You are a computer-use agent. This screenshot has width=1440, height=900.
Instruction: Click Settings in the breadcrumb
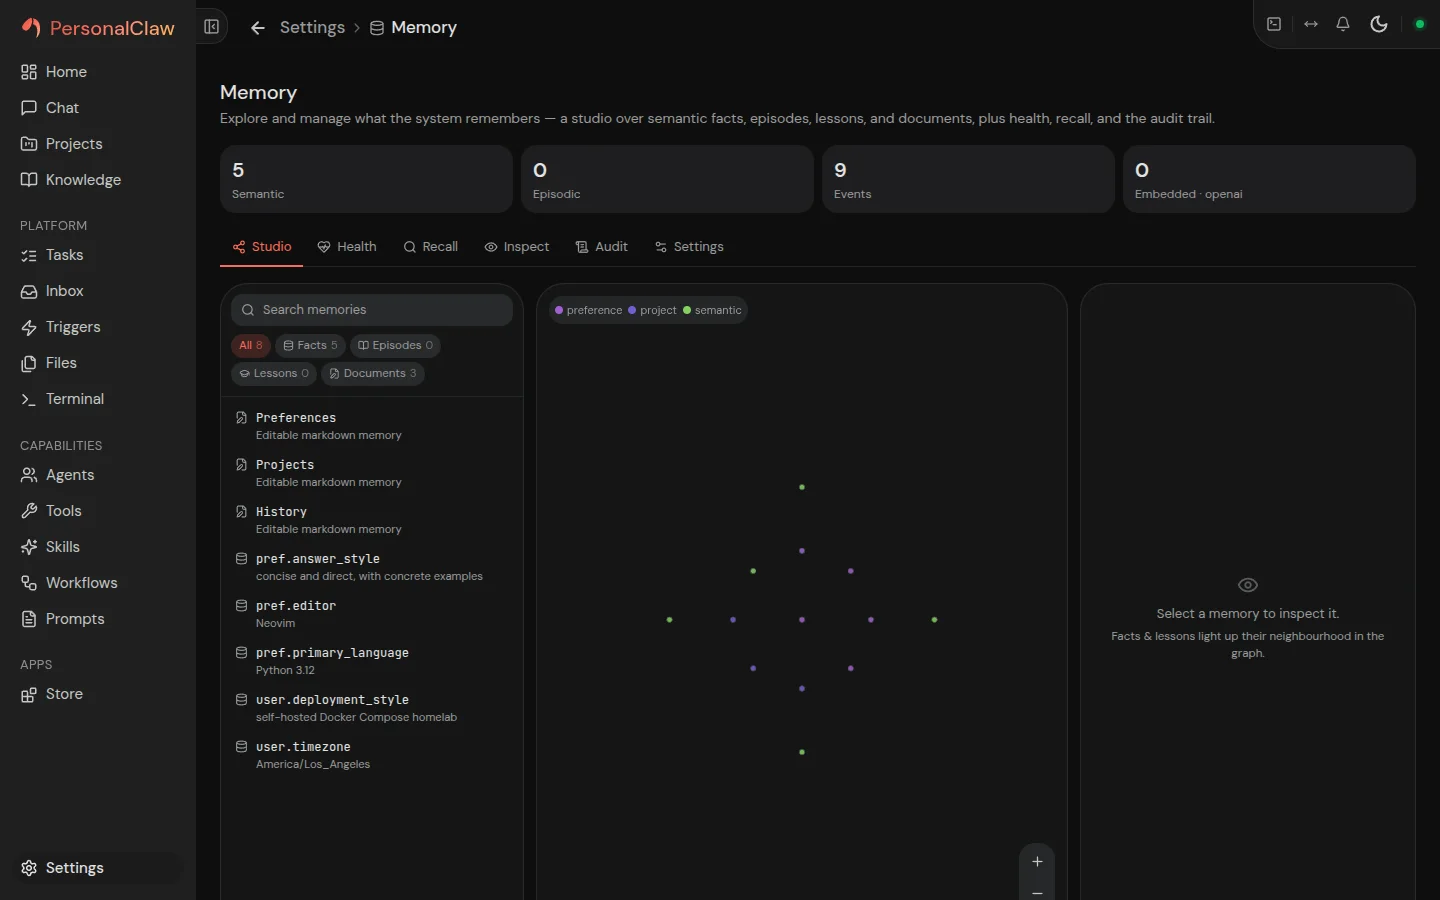(x=312, y=28)
